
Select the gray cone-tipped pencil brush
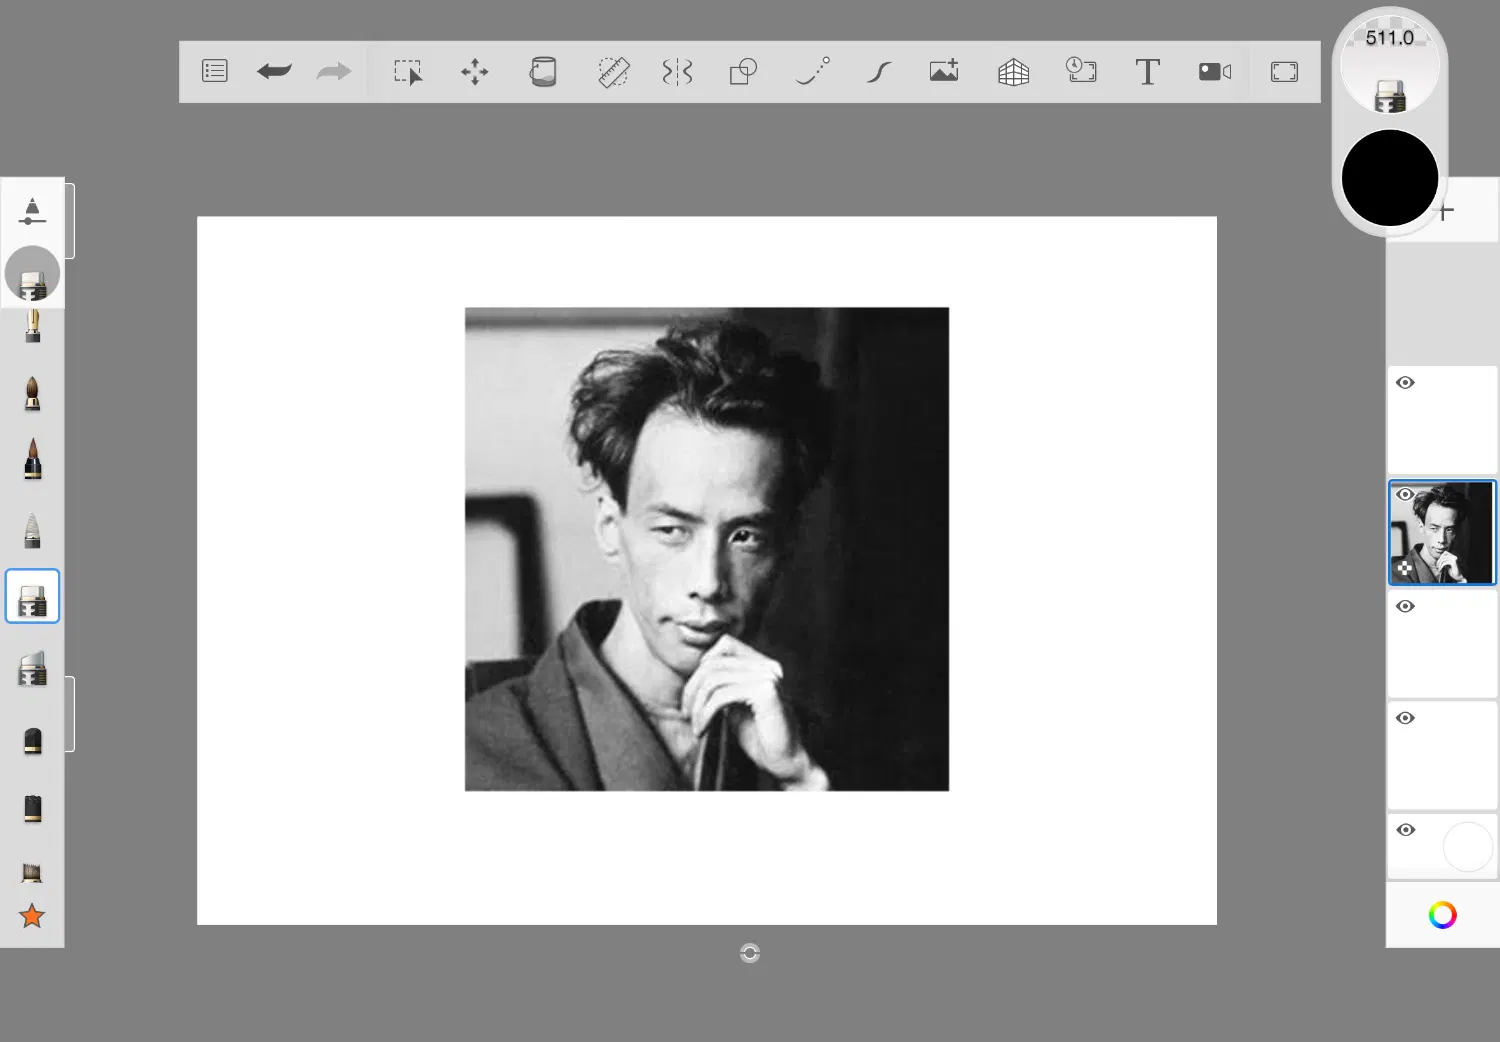[x=33, y=530]
